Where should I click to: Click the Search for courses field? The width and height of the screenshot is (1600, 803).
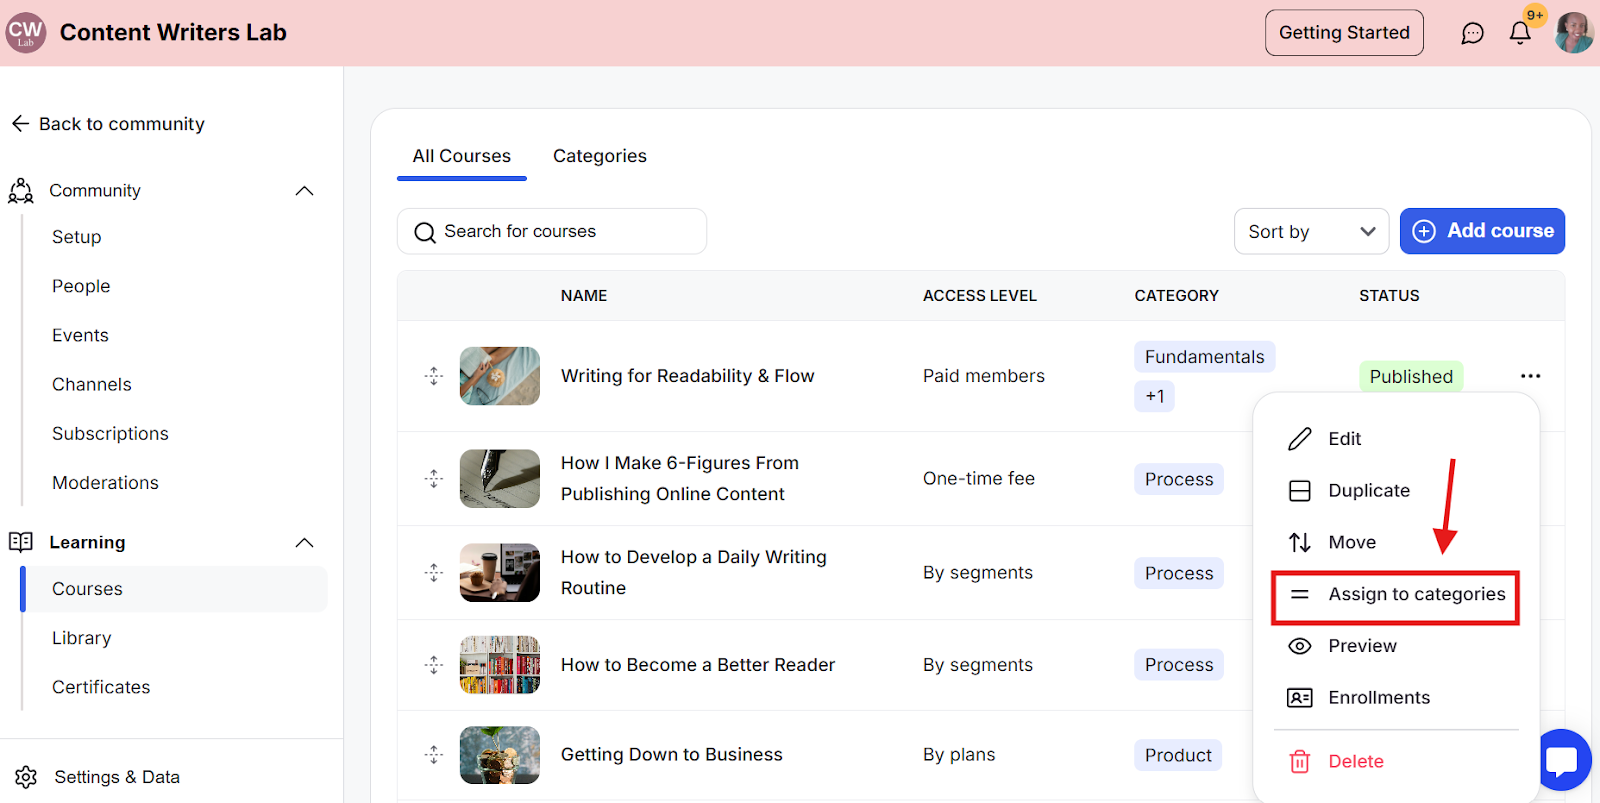pyautogui.click(x=552, y=232)
